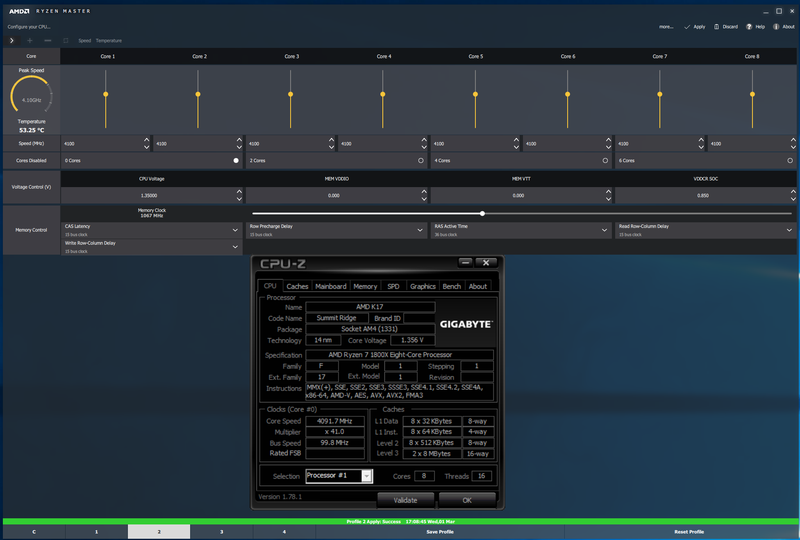
Task: Open About tab in CPU-Z
Action: coord(478,286)
